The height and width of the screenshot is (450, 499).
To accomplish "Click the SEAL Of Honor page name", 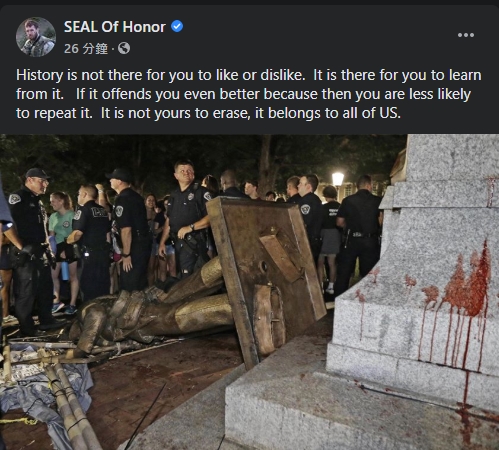I will pos(115,27).
